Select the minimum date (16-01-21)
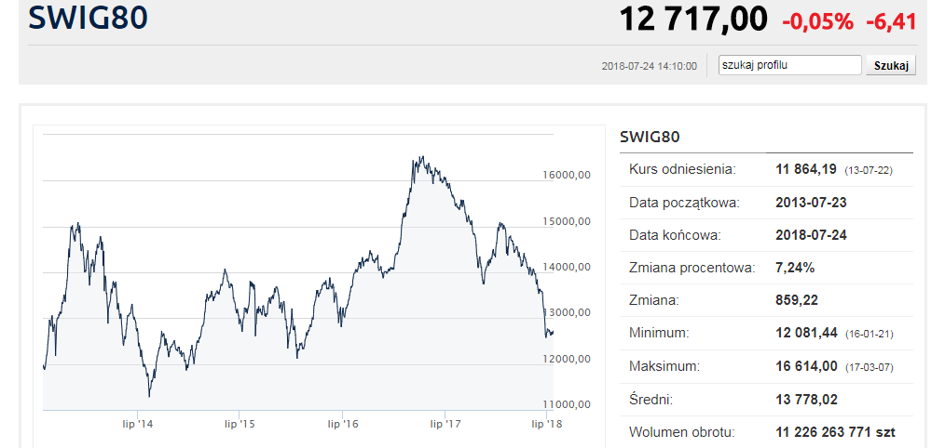Viewport: 945px width, 448px height. point(869,333)
